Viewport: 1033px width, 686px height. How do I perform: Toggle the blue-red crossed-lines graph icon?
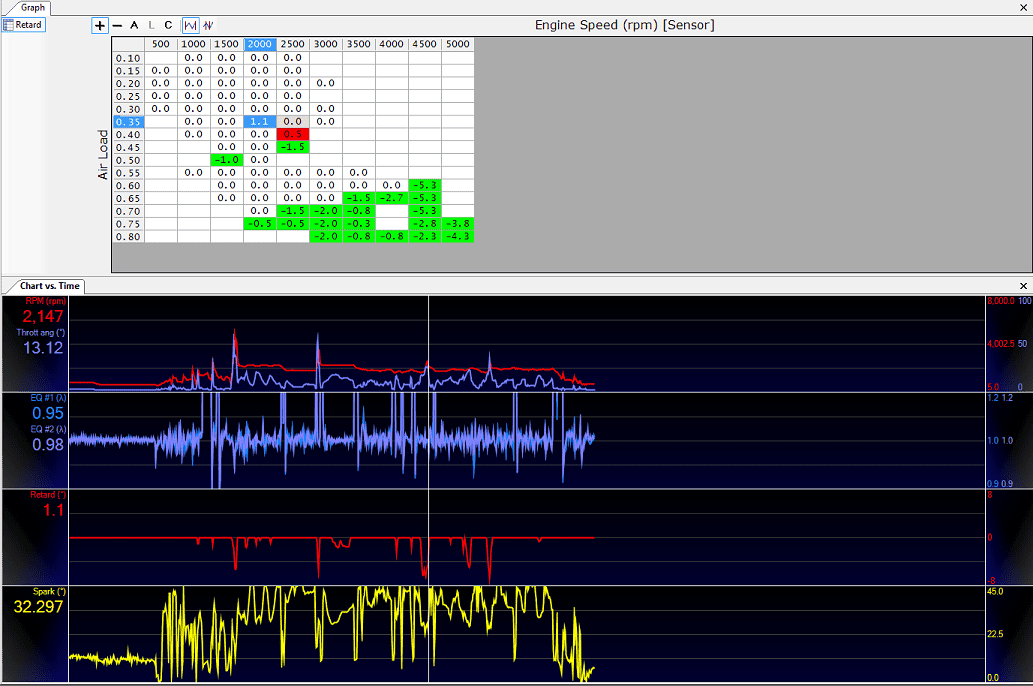208,26
